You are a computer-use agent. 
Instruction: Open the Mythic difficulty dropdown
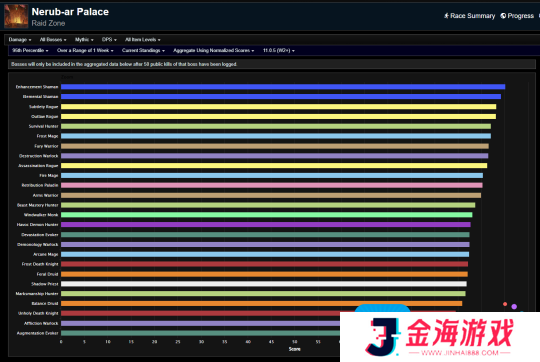tap(84, 40)
